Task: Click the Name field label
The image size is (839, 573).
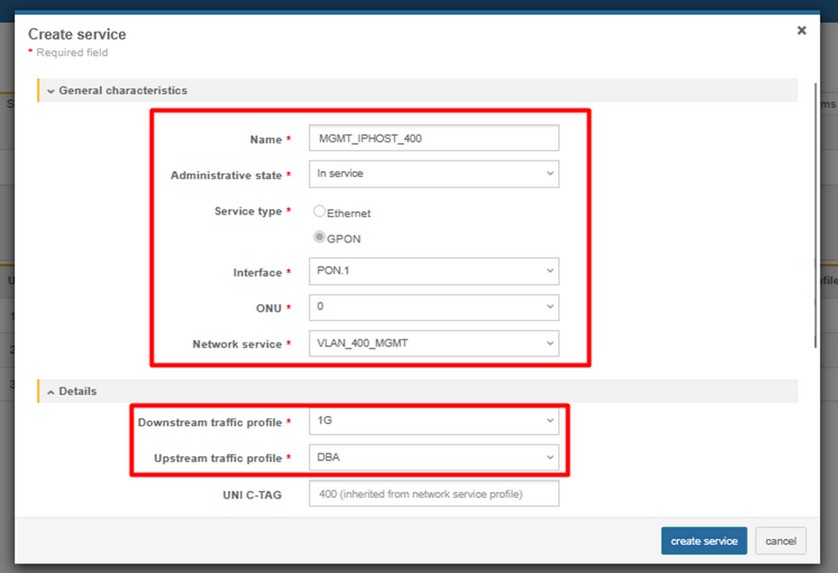Action: [265, 139]
